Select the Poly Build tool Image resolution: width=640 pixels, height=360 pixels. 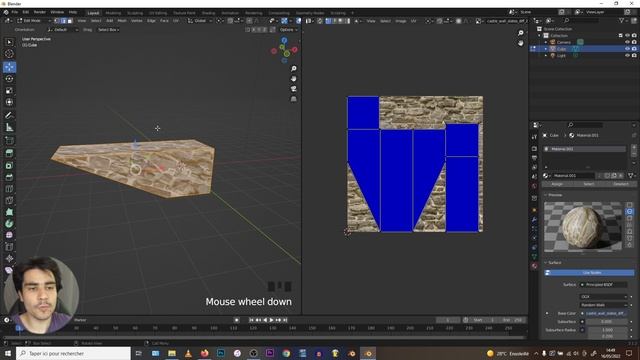9,212
